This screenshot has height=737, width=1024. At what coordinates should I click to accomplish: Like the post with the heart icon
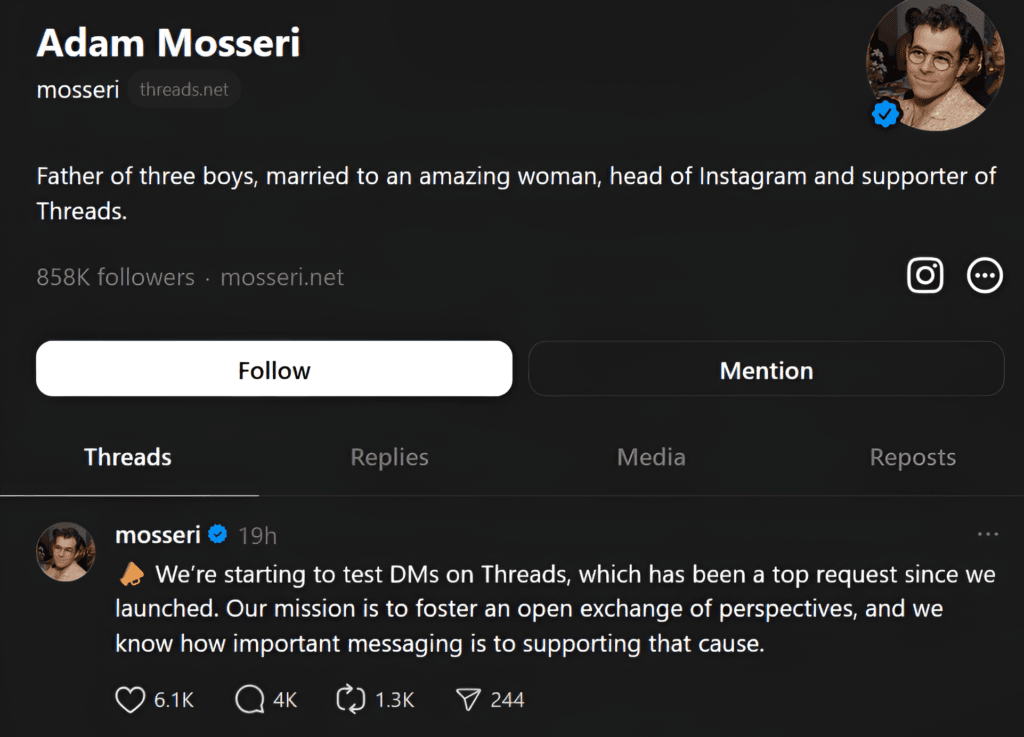[130, 699]
